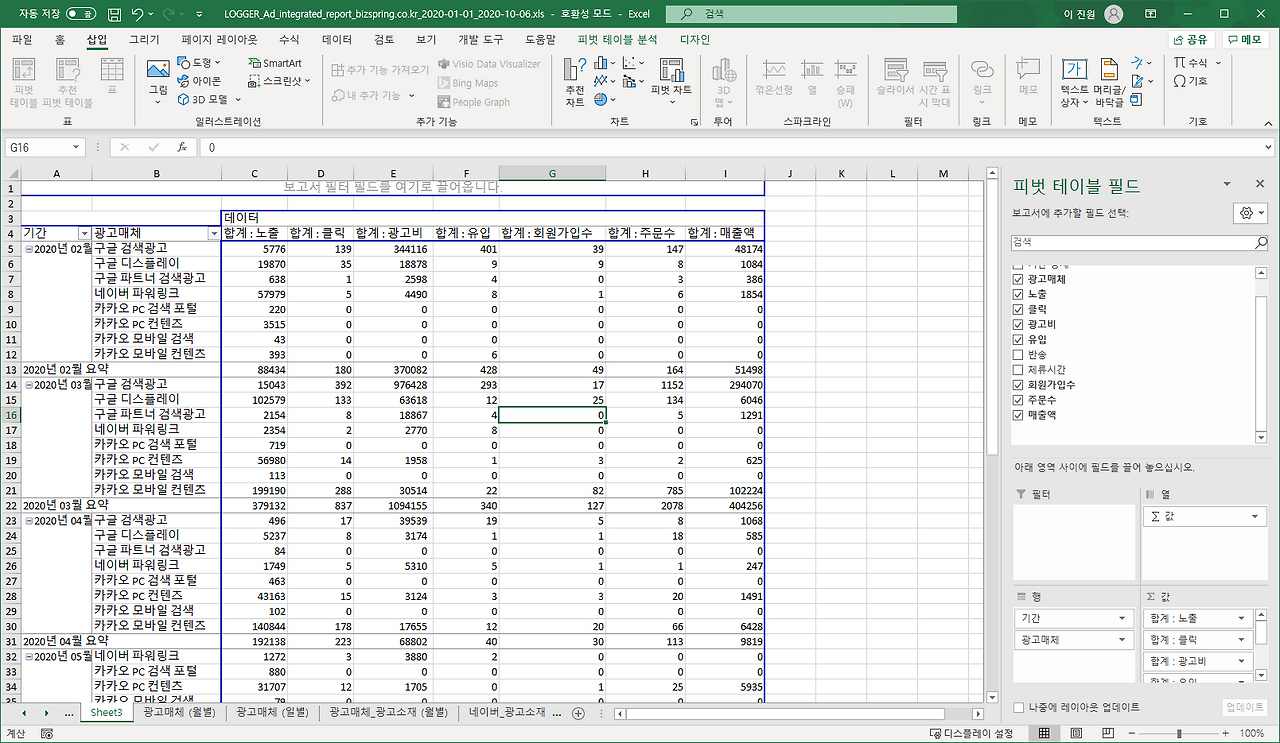Switch to the 광고매체 (월별) sheet tab
1280x743 pixels.
point(180,713)
